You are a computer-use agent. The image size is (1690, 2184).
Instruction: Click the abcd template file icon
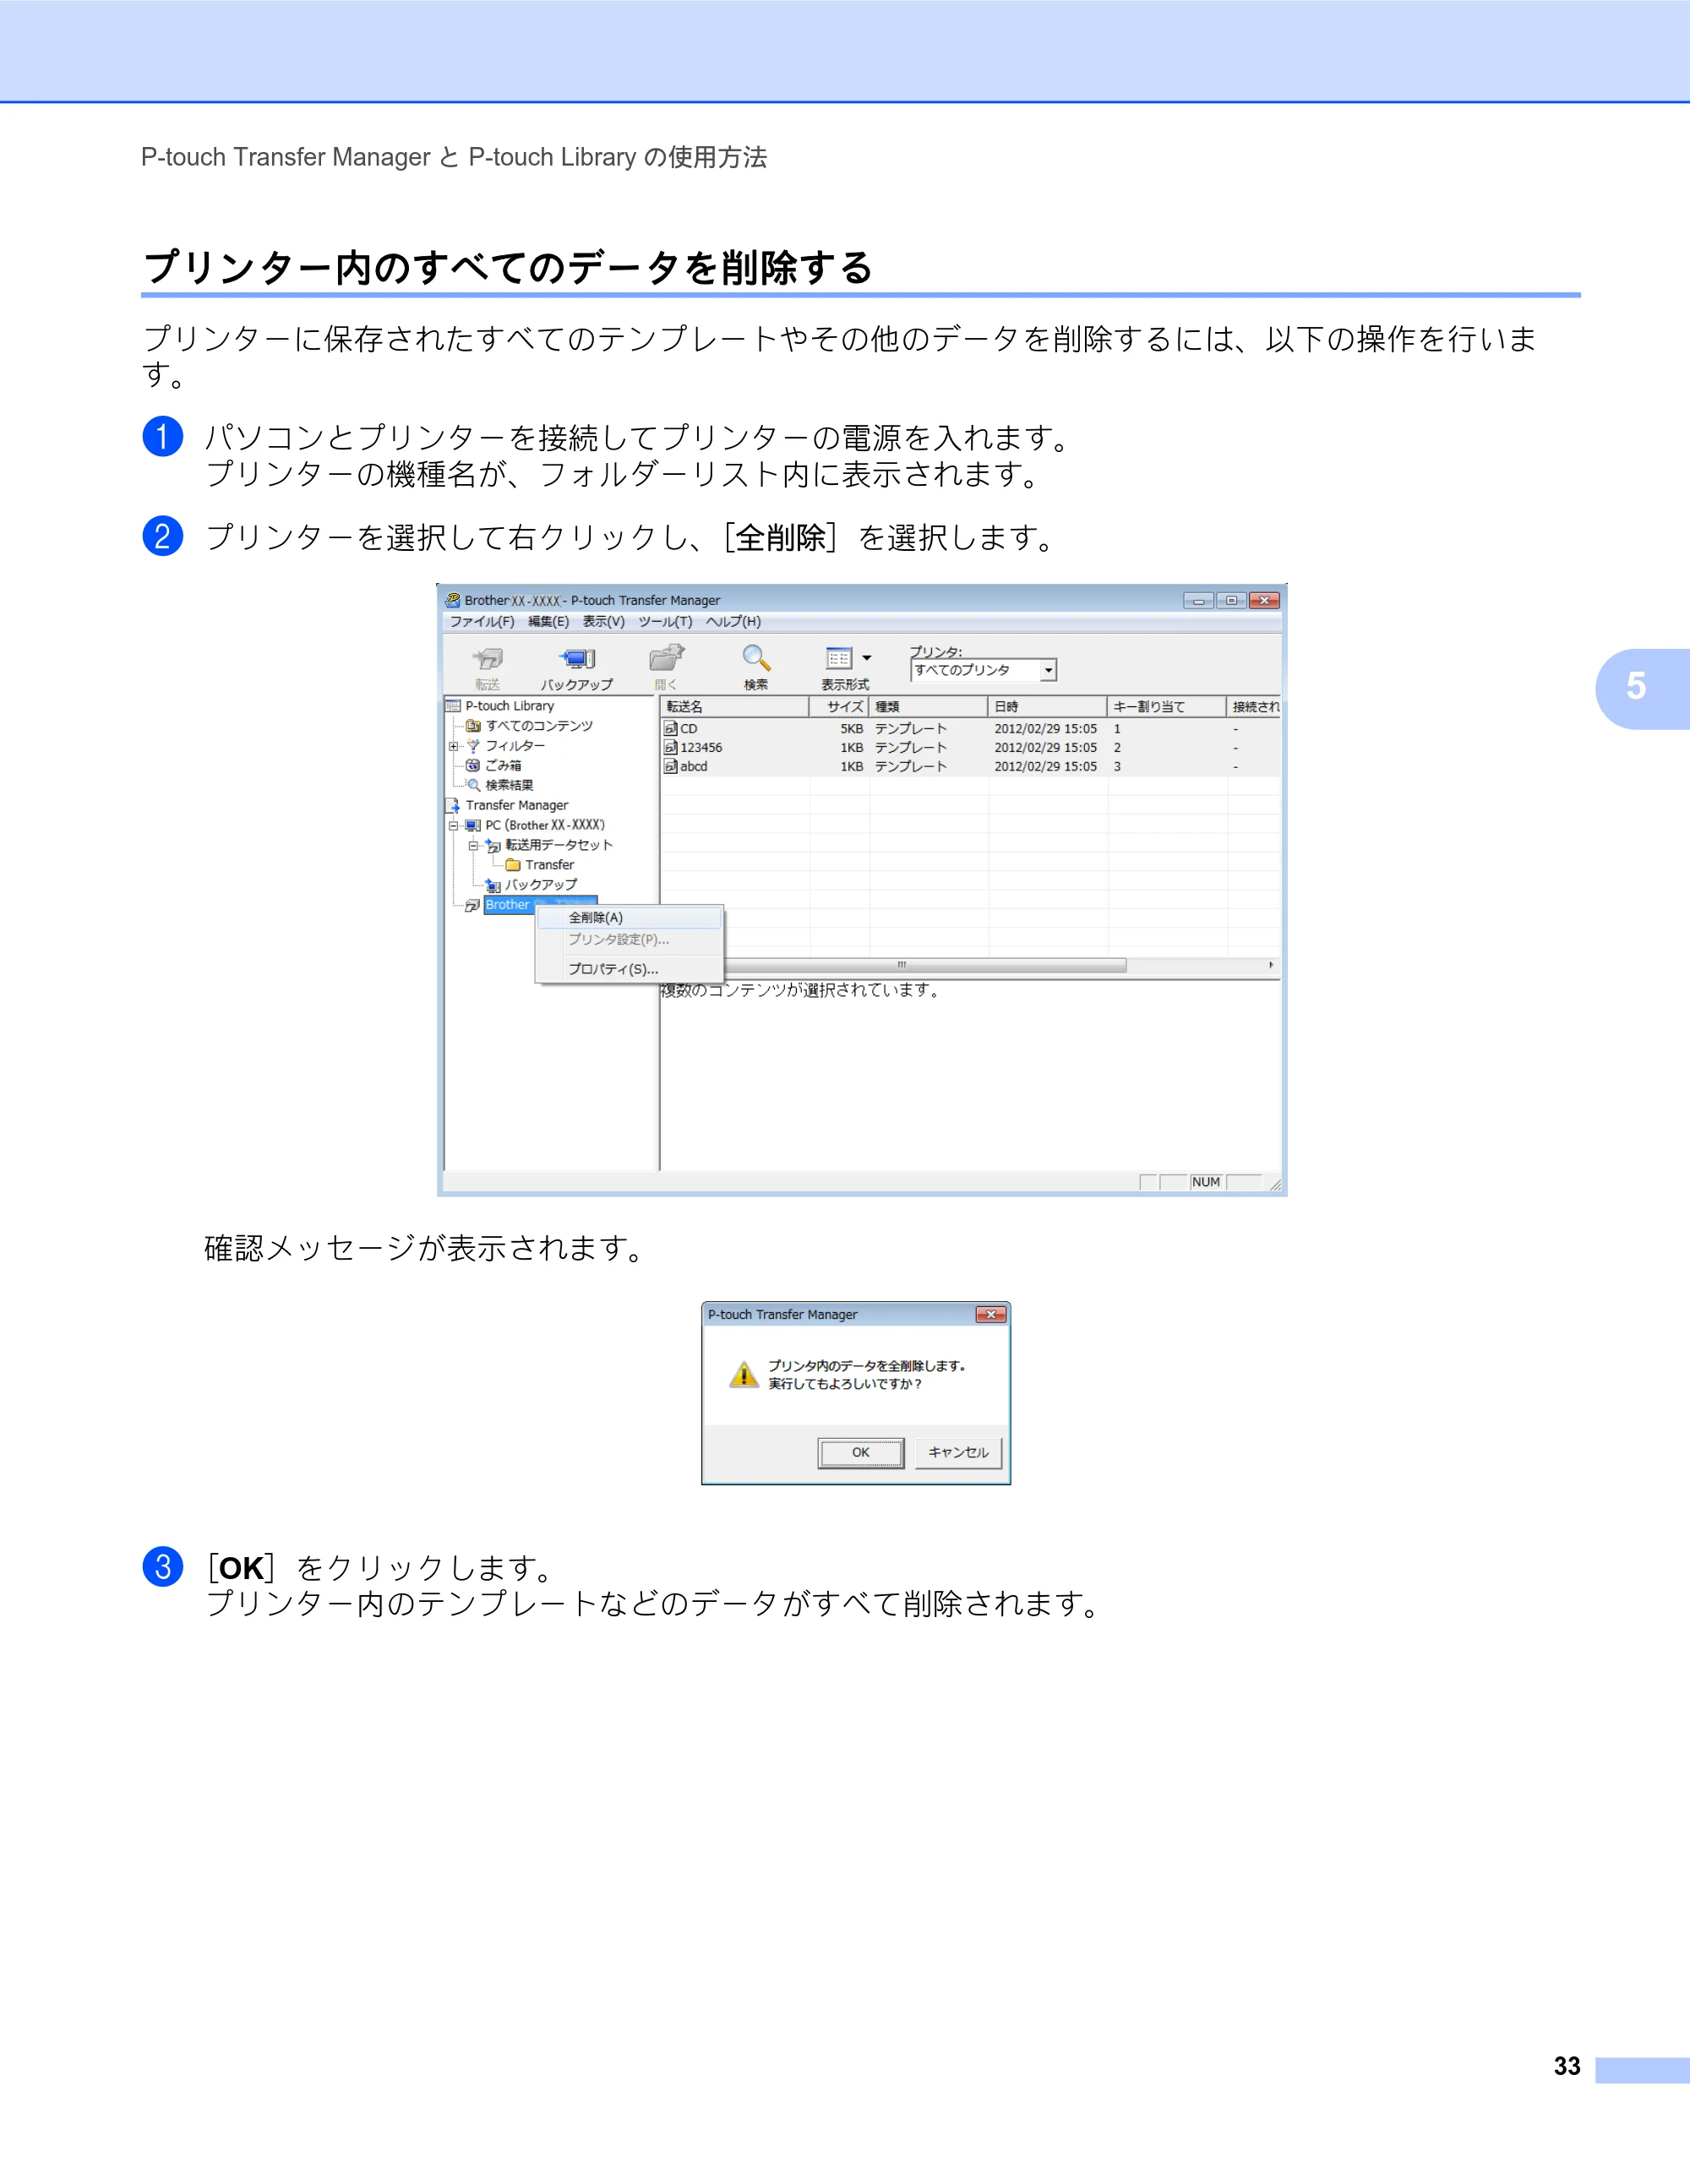pyautogui.click(x=671, y=767)
